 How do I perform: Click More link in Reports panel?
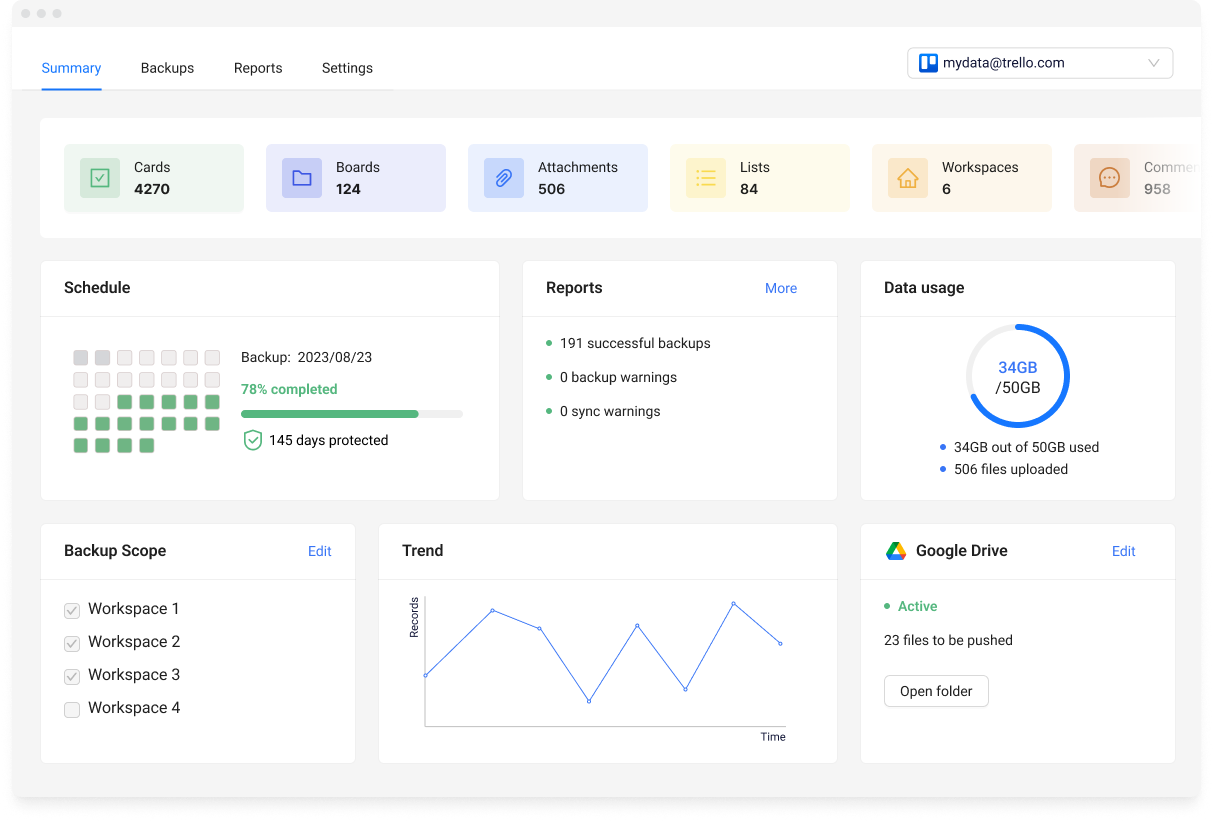(x=780, y=288)
